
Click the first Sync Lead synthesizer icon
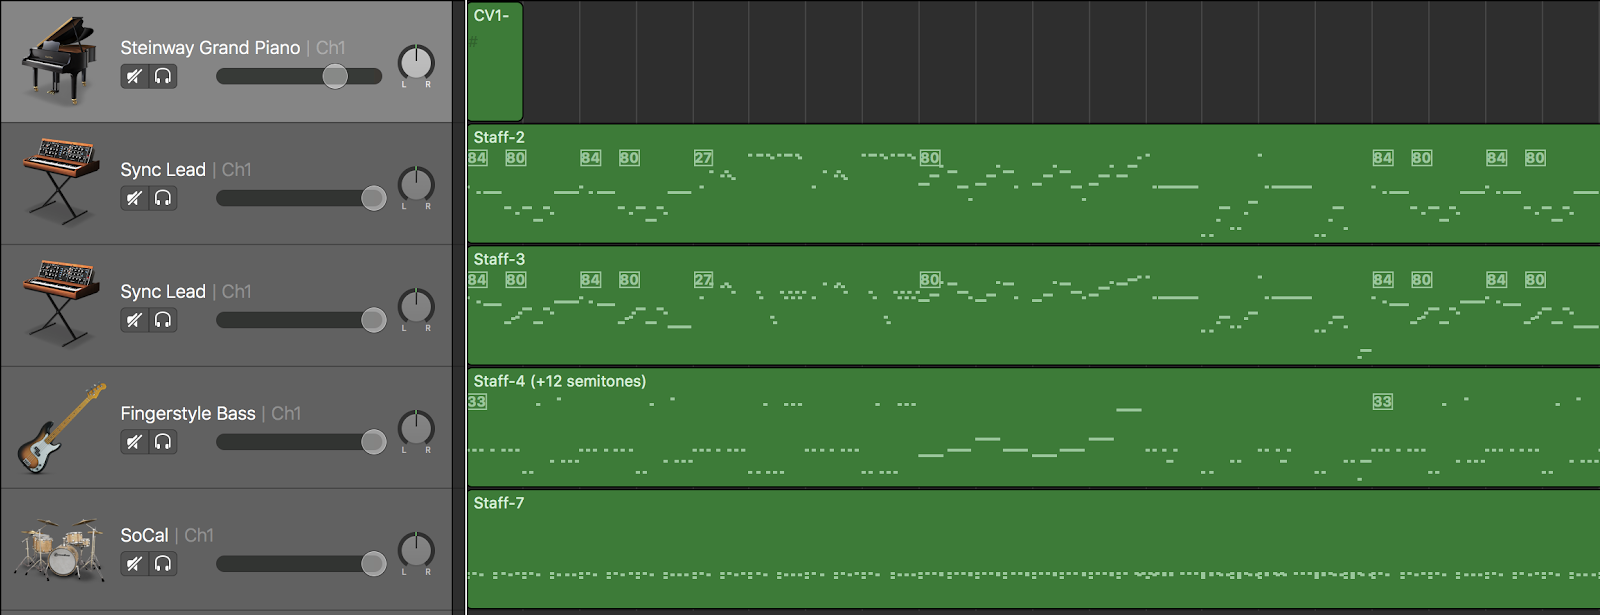click(60, 181)
